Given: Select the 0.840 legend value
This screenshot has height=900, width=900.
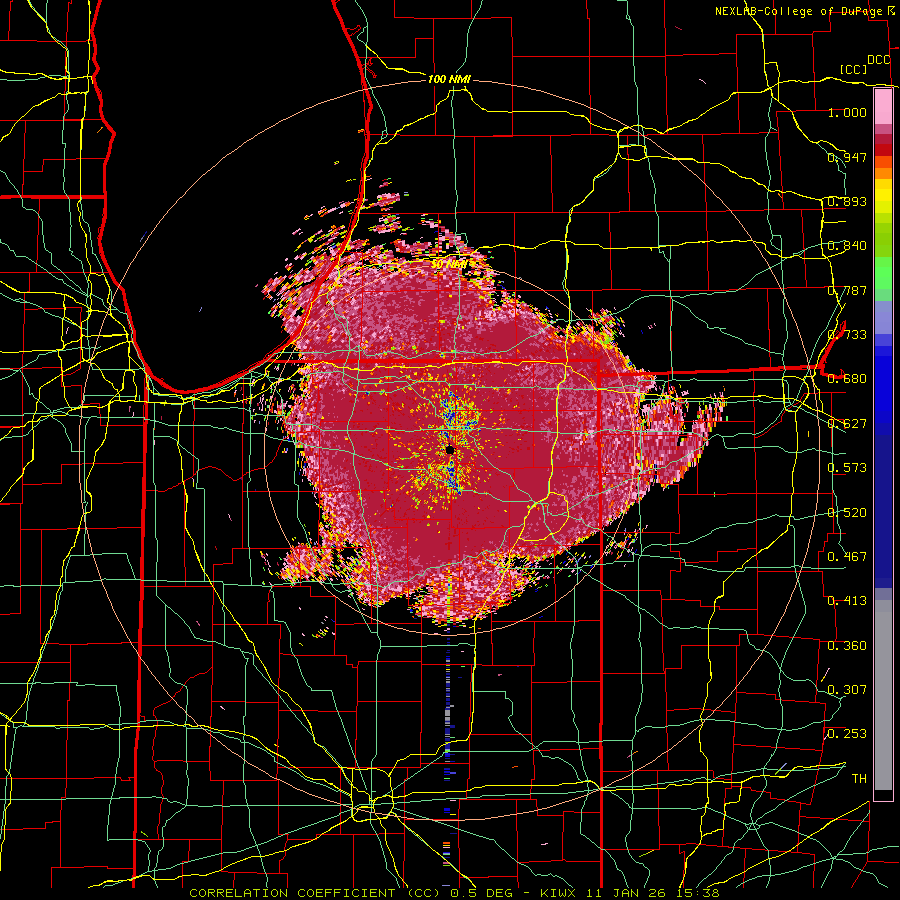Looking at the screenshot, I should [x=847, y=245].
